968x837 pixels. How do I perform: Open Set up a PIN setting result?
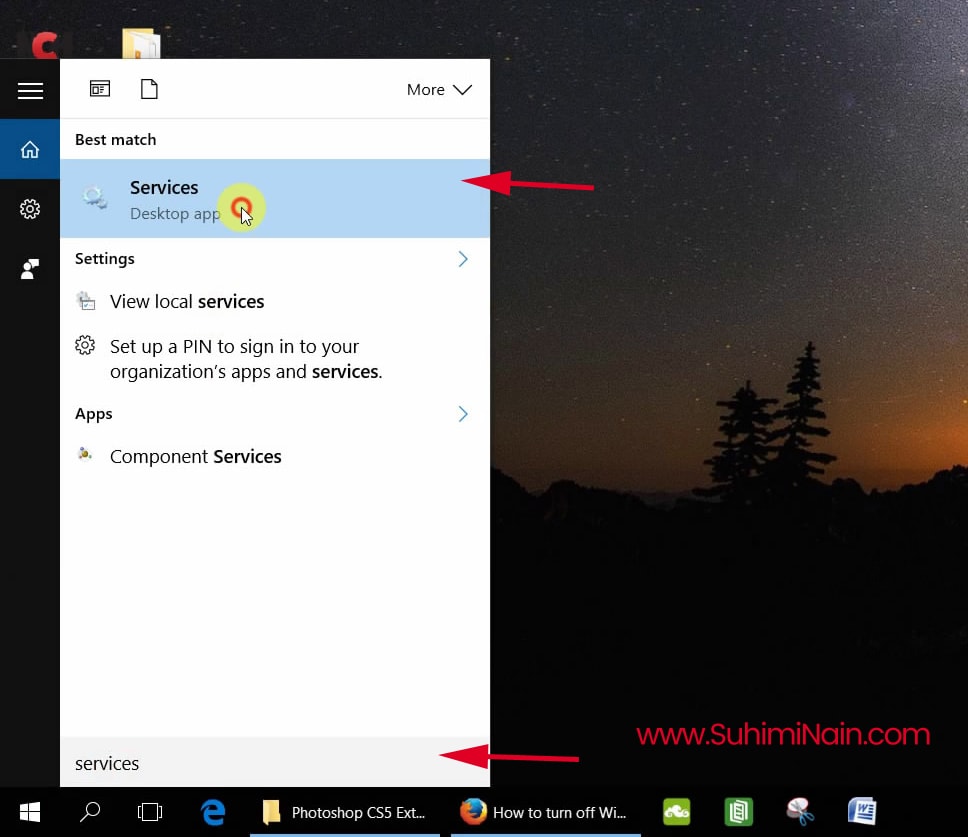tap(245, 359)
